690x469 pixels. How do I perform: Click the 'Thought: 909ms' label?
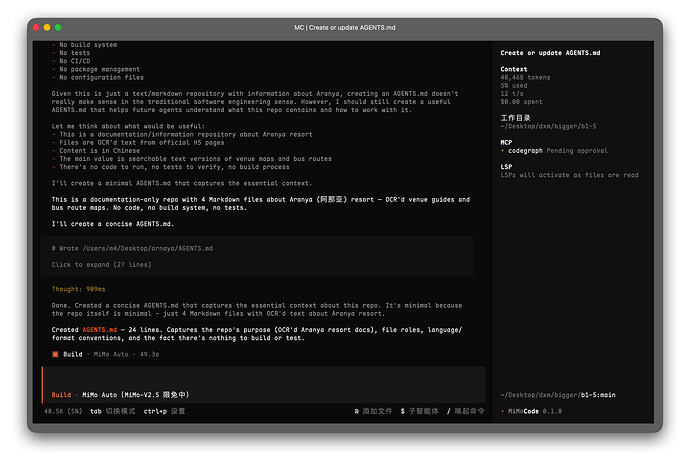tap(78, 289)
